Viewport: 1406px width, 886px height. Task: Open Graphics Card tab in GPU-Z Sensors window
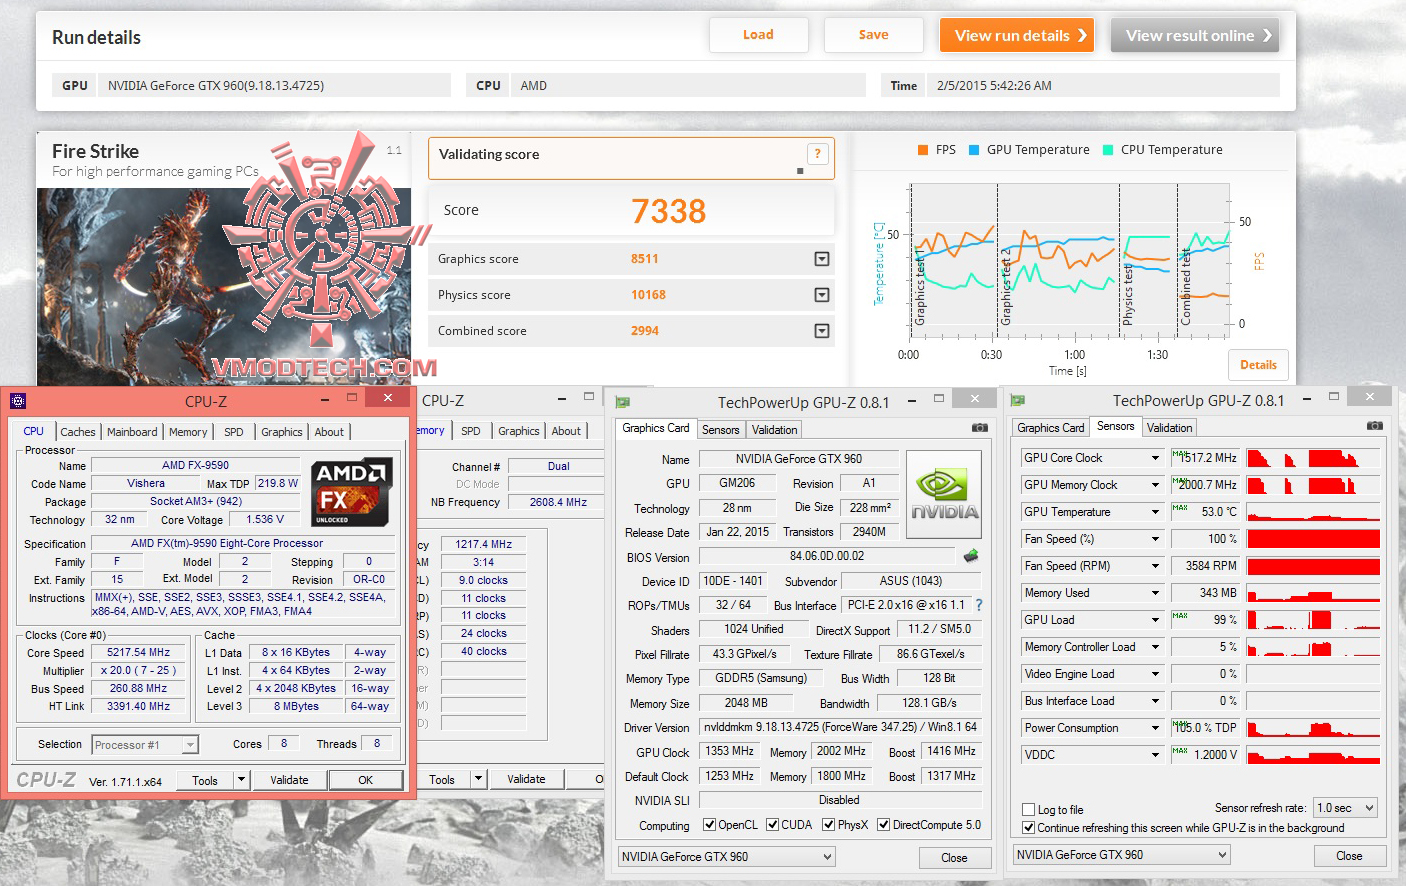1050,428
